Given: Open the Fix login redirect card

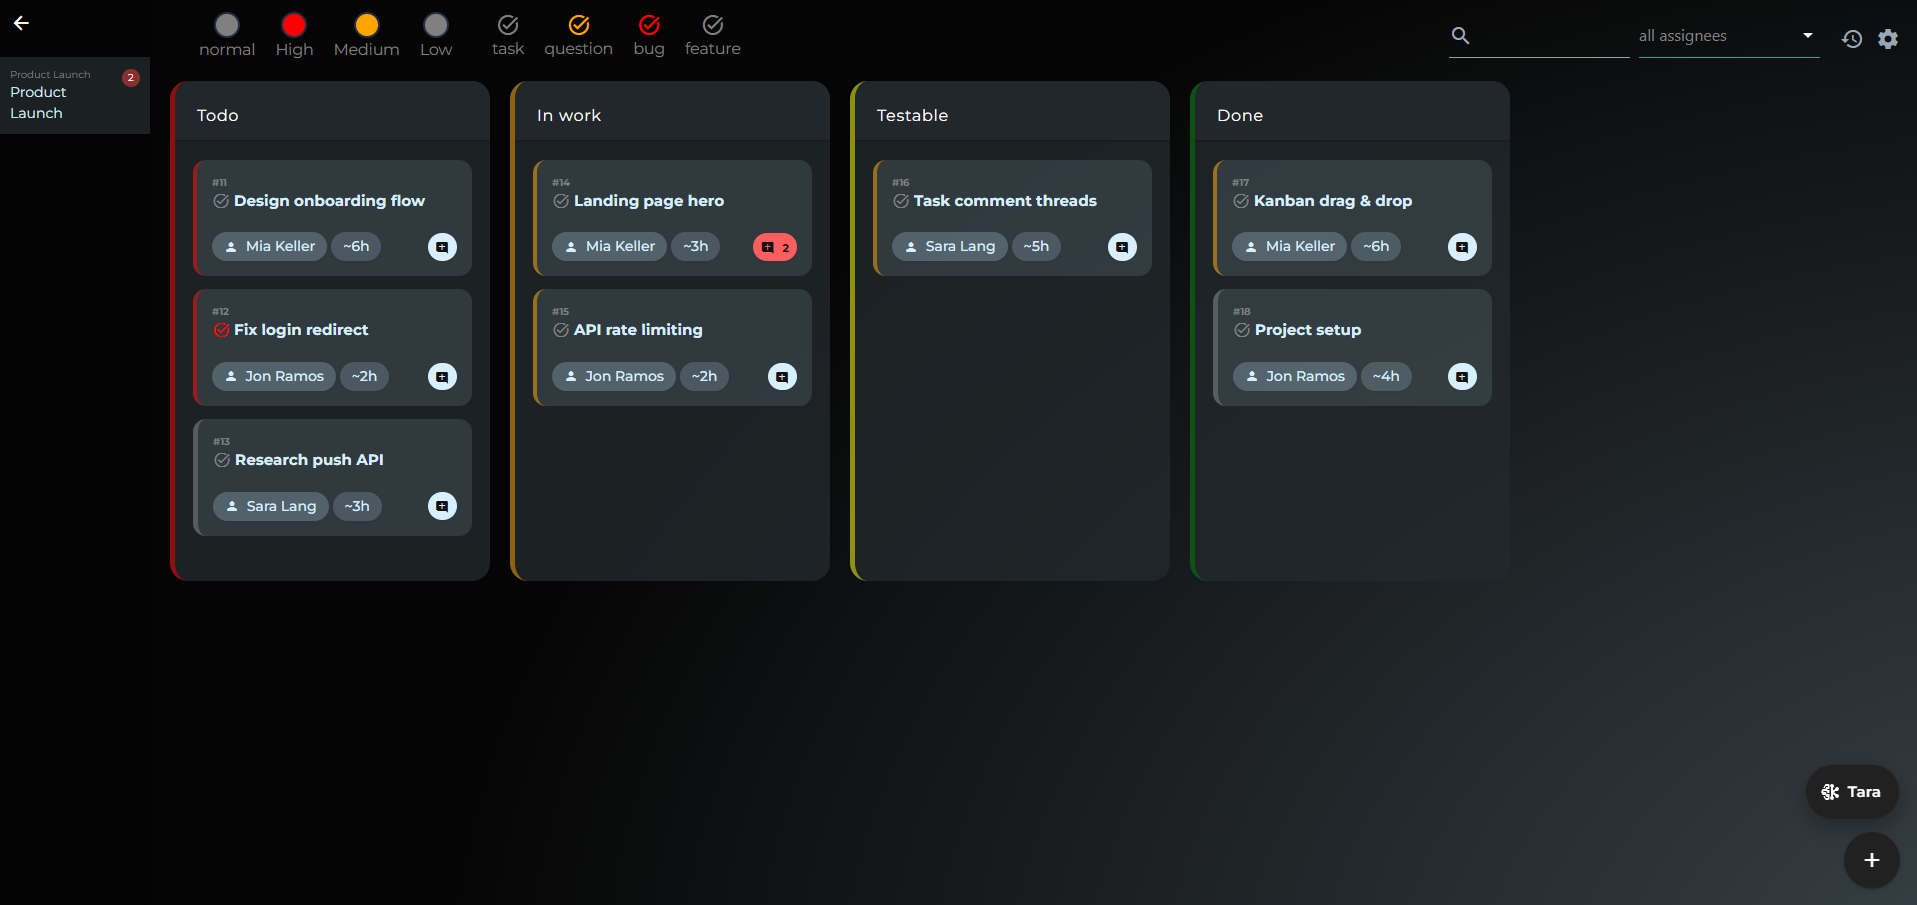Looking at the screenshot, I should click(x=332, y=347).
